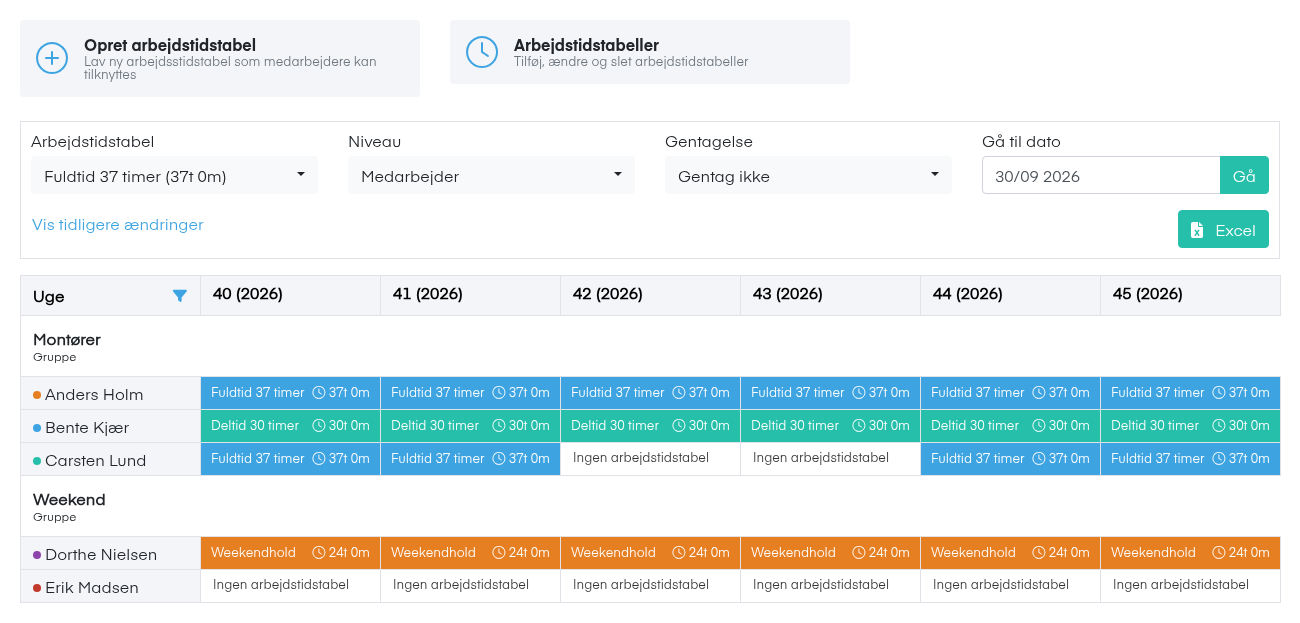Click the week 41 (2026) column header
The height and width of the screenshot is (623, 1300).
pyautogui.click(x=471, y=295)
